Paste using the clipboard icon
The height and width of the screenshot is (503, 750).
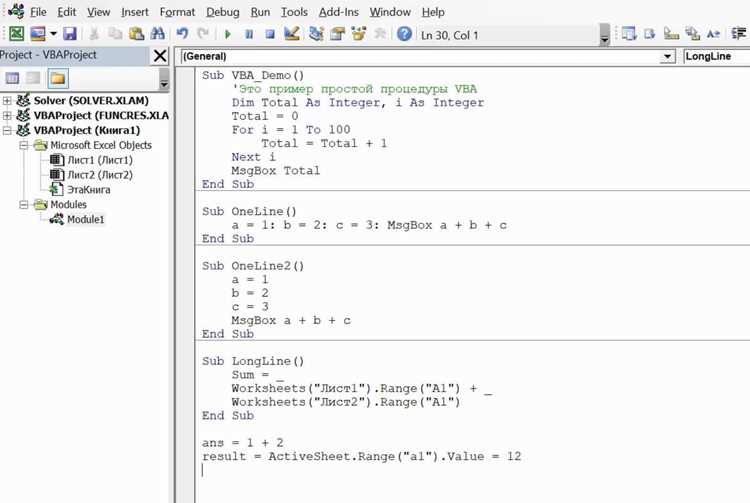[136, 34]
